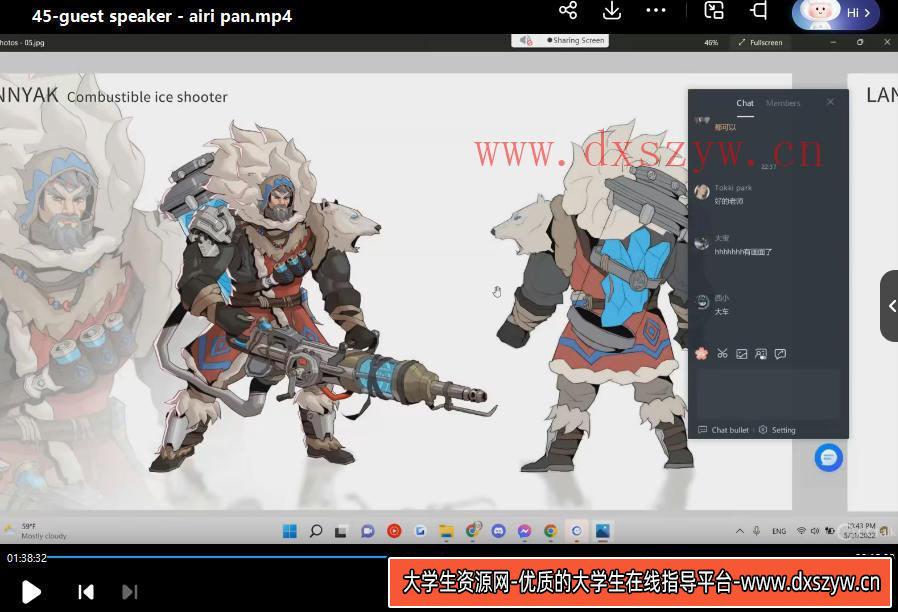Open the more options ellipsis menu
This screenshot has height=612, width=898.
click(x=656, y=10)
